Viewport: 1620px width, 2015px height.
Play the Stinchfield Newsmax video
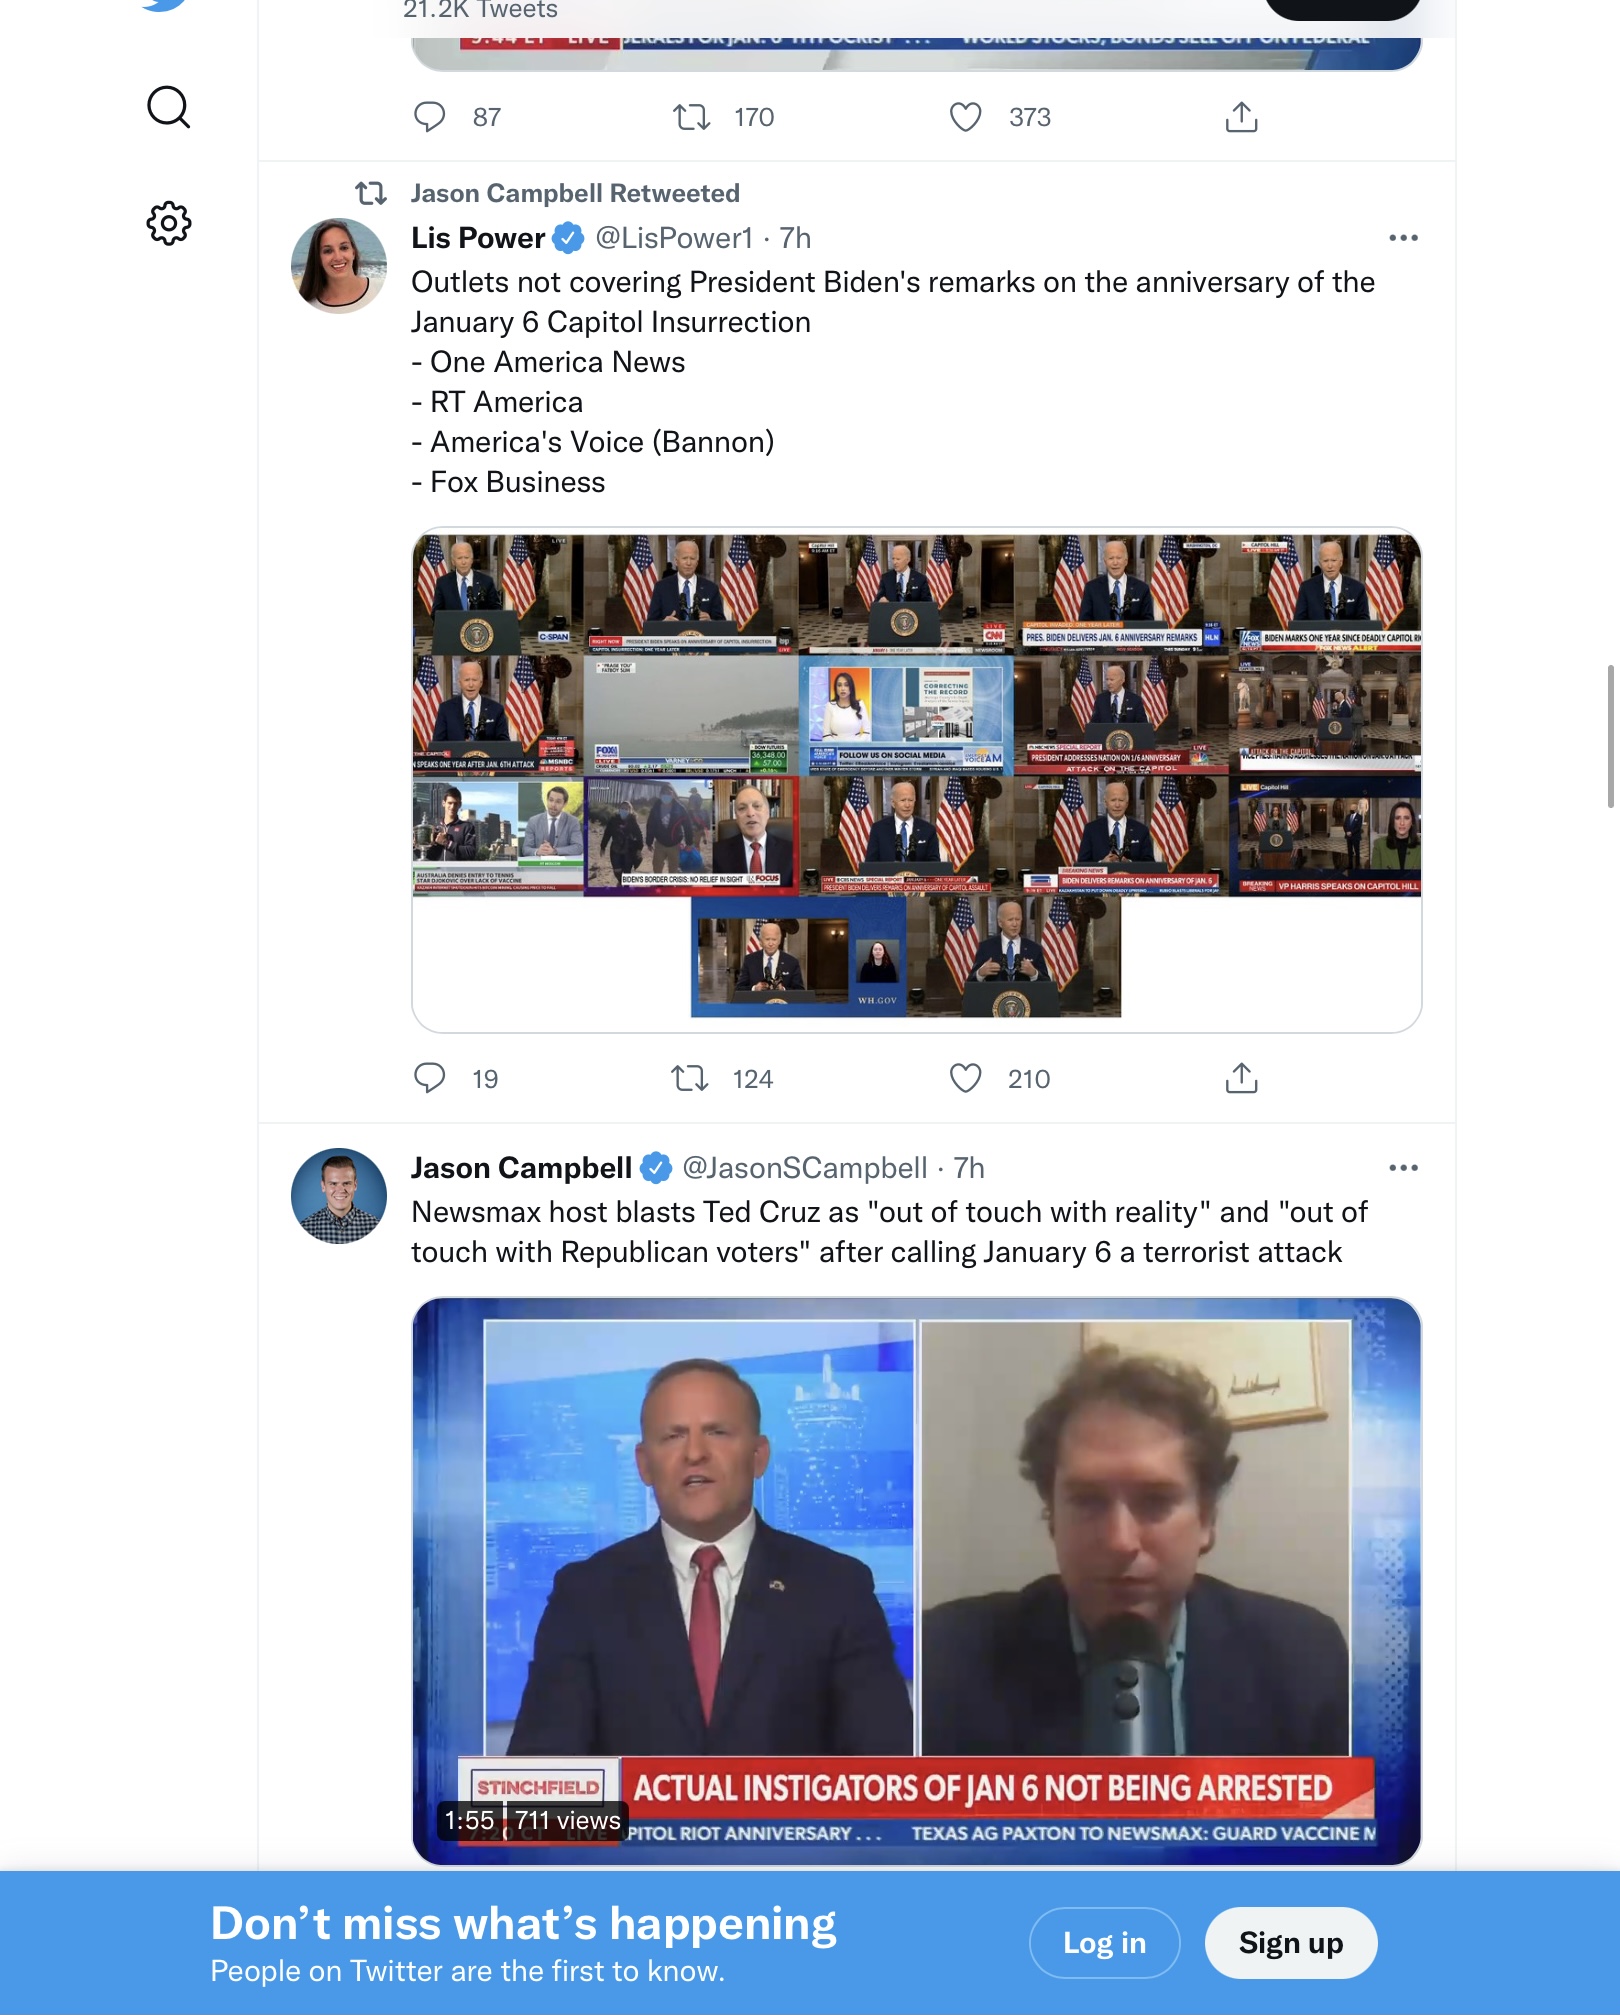click(917, 1581)
